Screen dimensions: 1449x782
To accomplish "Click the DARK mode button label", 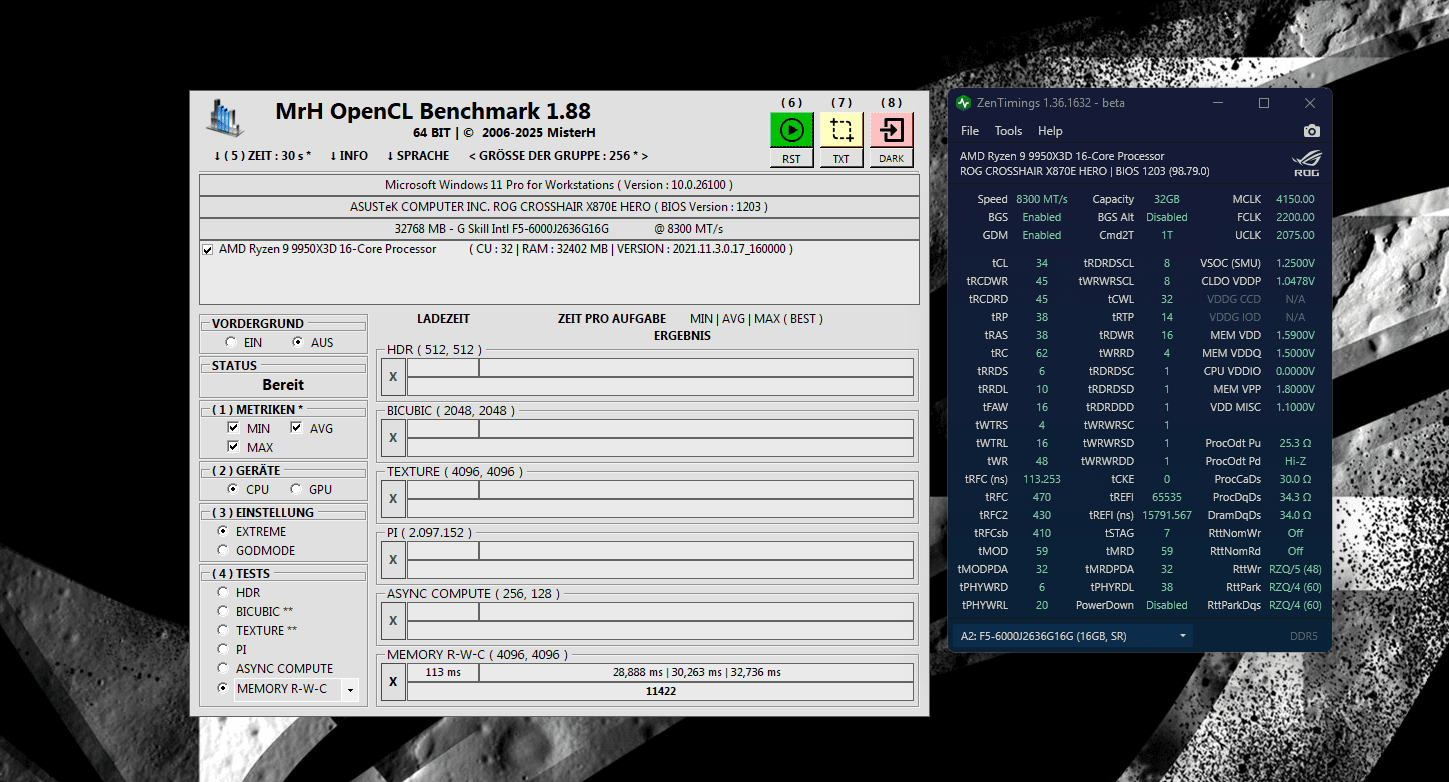I will (891, 159).
